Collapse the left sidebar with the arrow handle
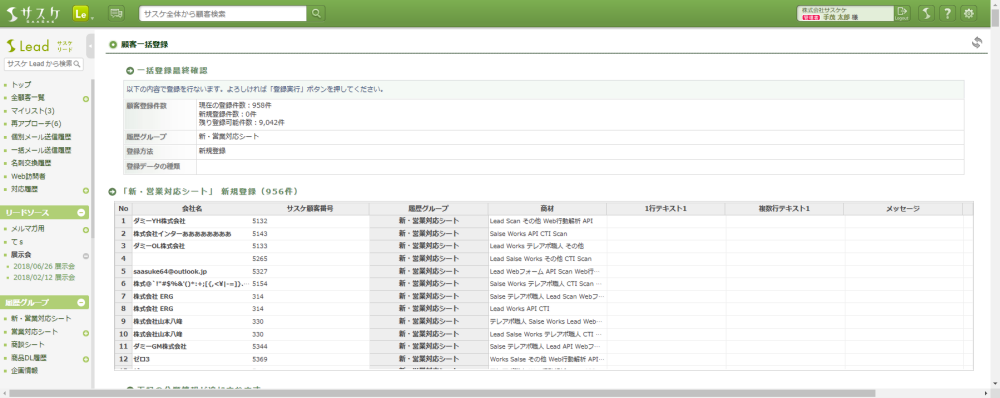This screenshot has width=1000, height=398. pos(91,46)
